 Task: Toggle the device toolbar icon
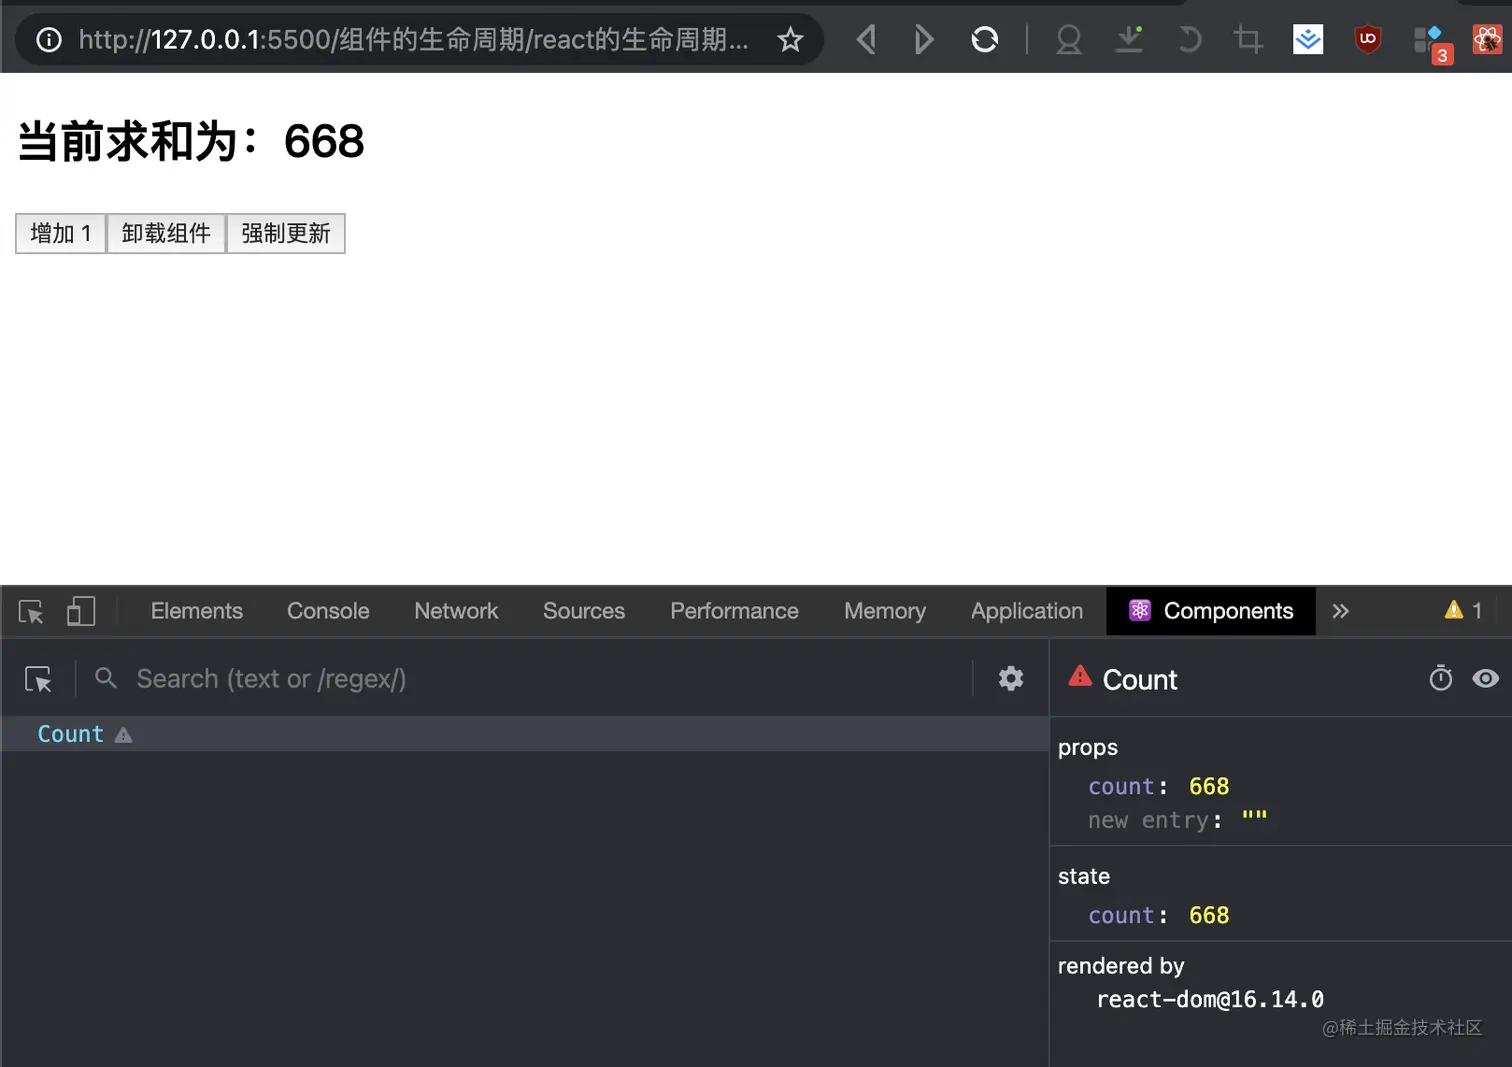tap(81, 611)
